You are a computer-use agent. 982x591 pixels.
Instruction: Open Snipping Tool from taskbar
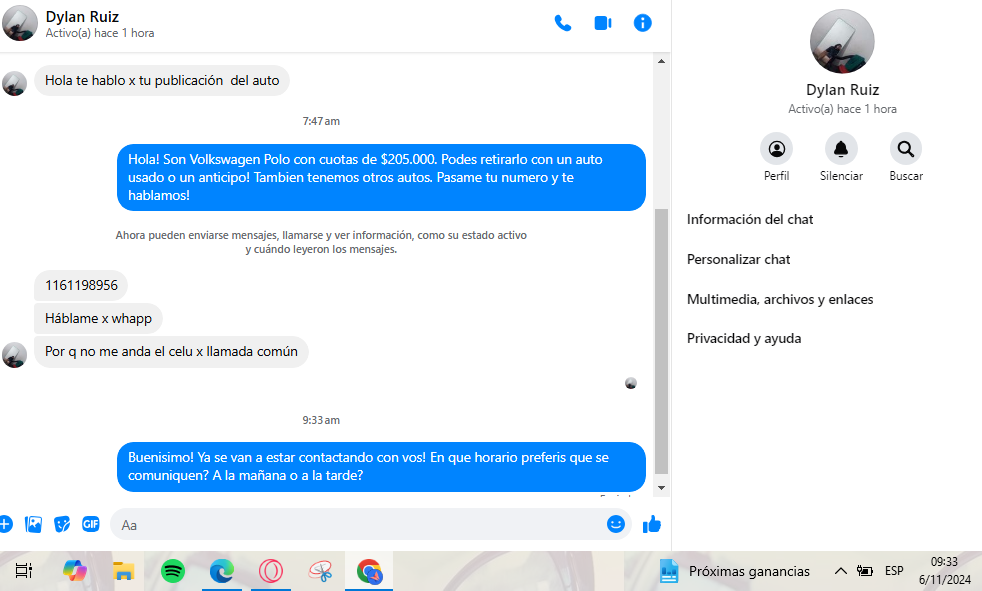click(x=320, y=571)
